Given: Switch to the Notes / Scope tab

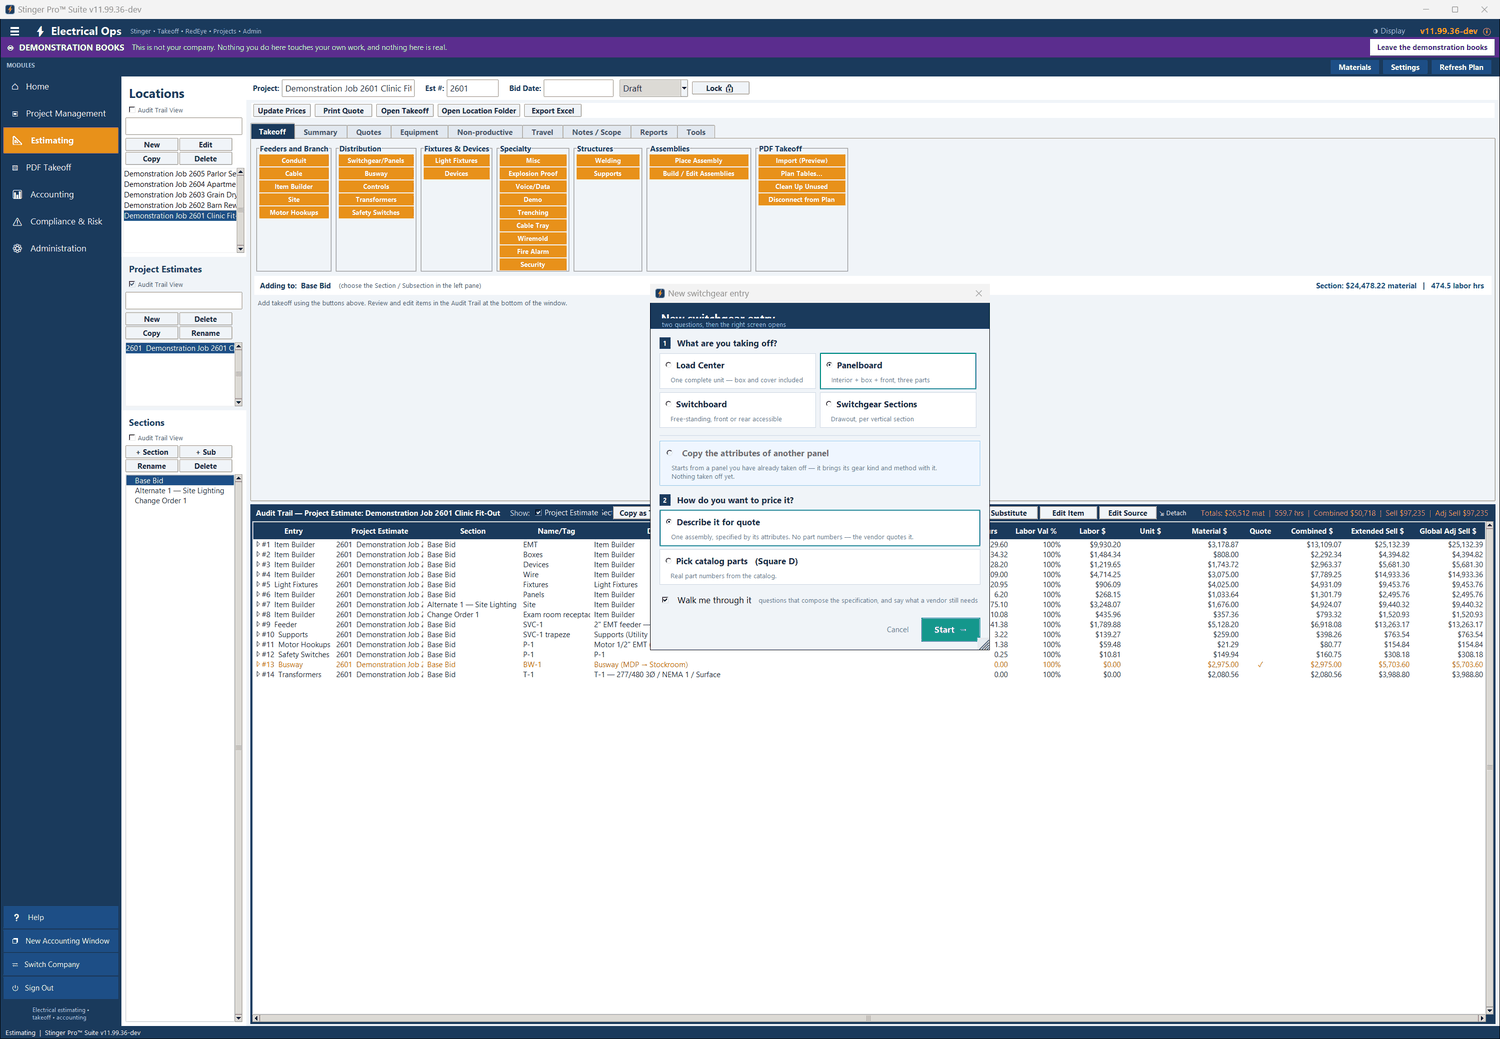Looking at the screenshot, I should [597, 132].
